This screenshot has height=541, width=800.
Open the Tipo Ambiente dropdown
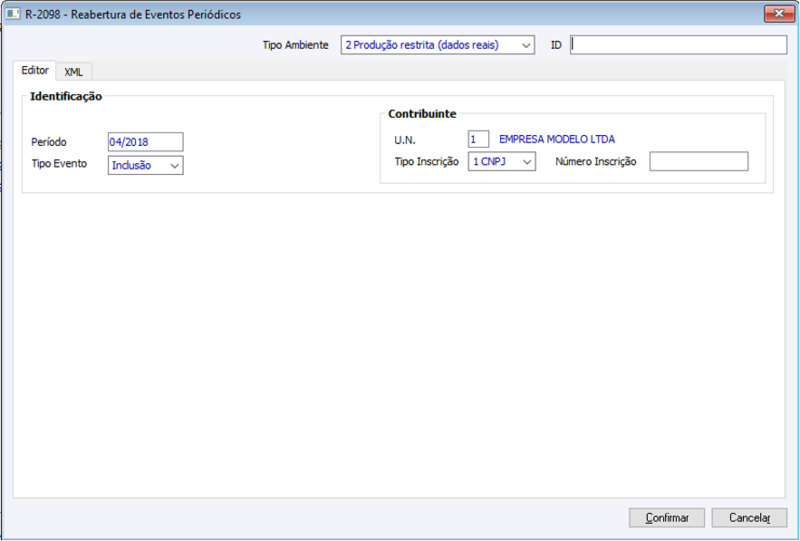[x=438, y=45]
